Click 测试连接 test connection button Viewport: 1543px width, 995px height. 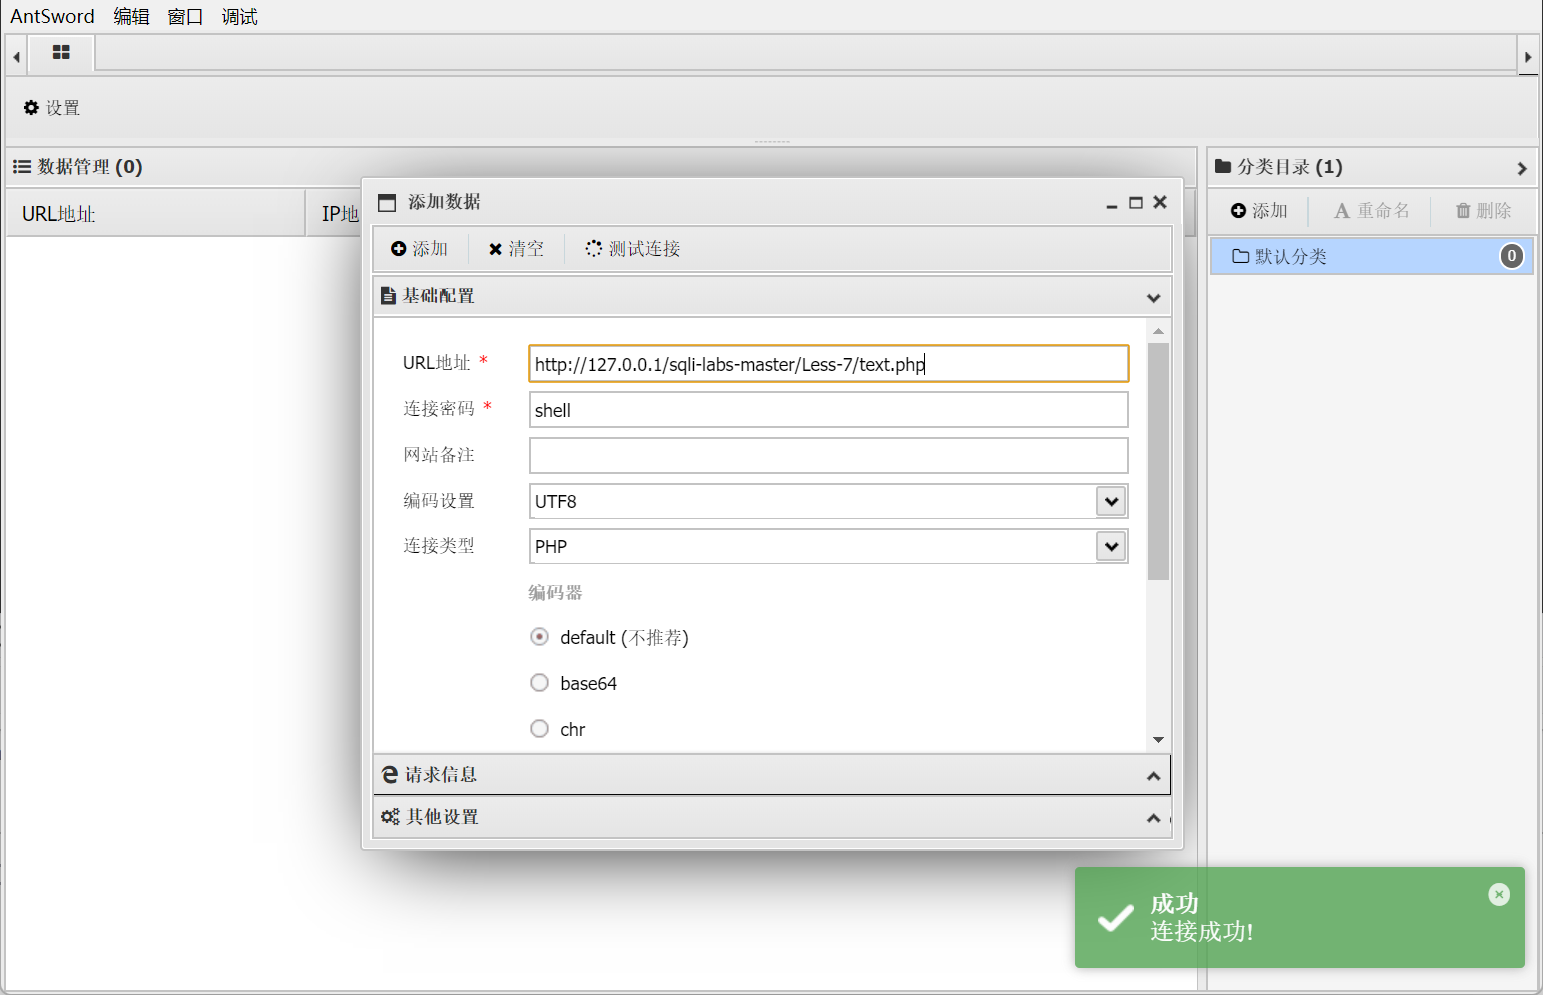click(633, 249)
